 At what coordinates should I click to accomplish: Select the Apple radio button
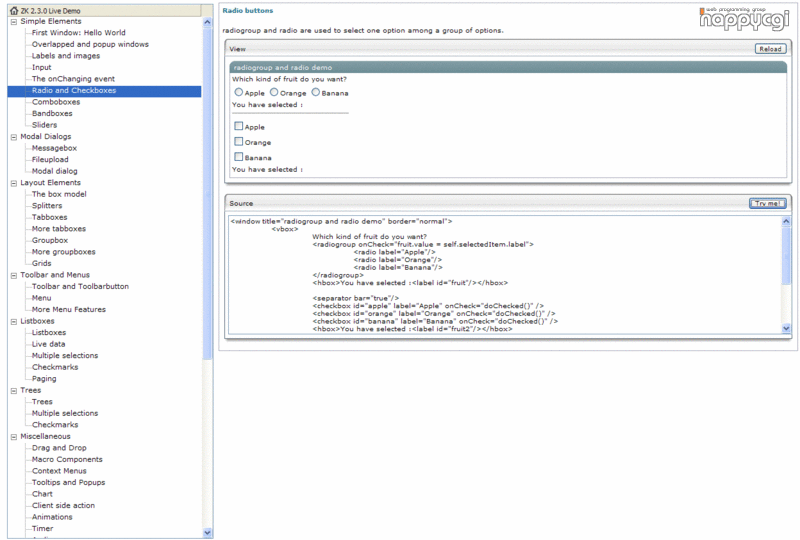tap(238, 92)
